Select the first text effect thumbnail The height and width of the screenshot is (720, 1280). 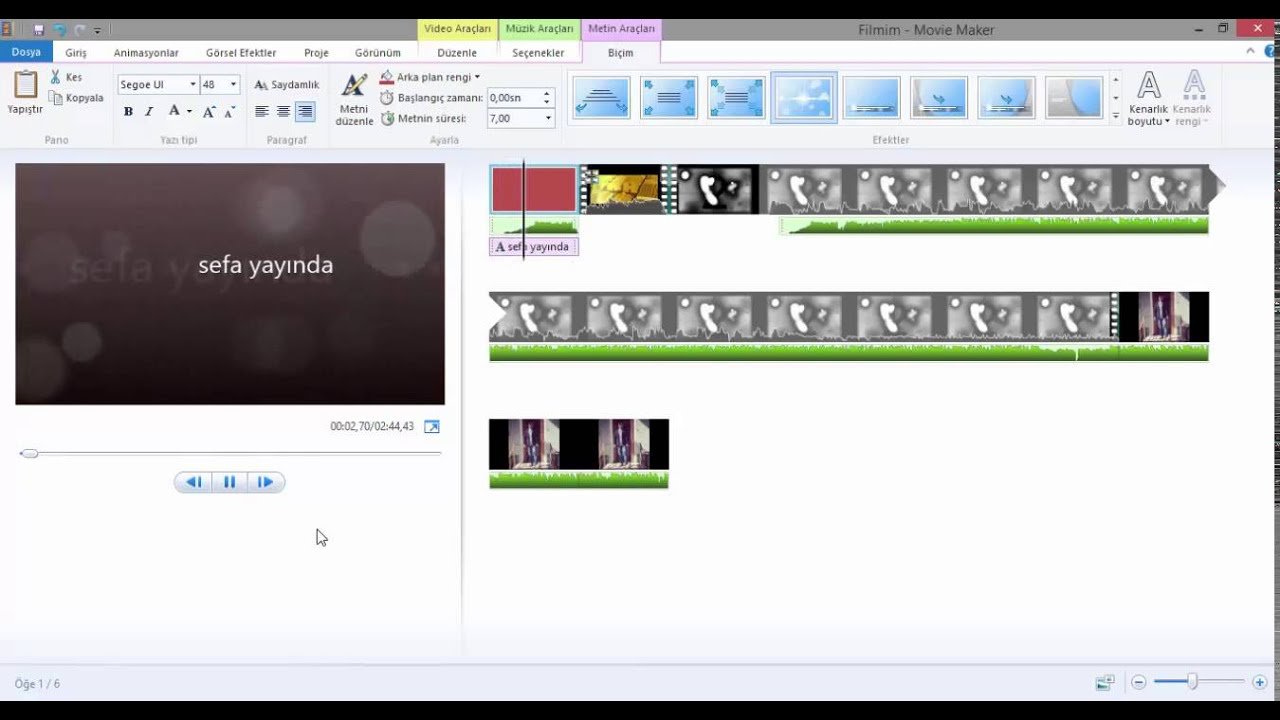(601, 98)
